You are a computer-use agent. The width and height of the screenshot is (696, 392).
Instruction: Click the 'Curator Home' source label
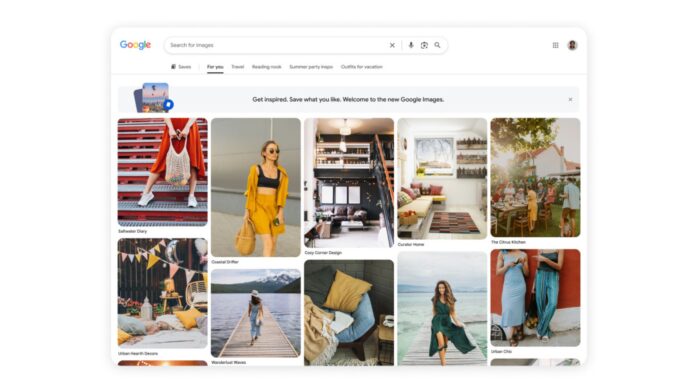point(411,244)
